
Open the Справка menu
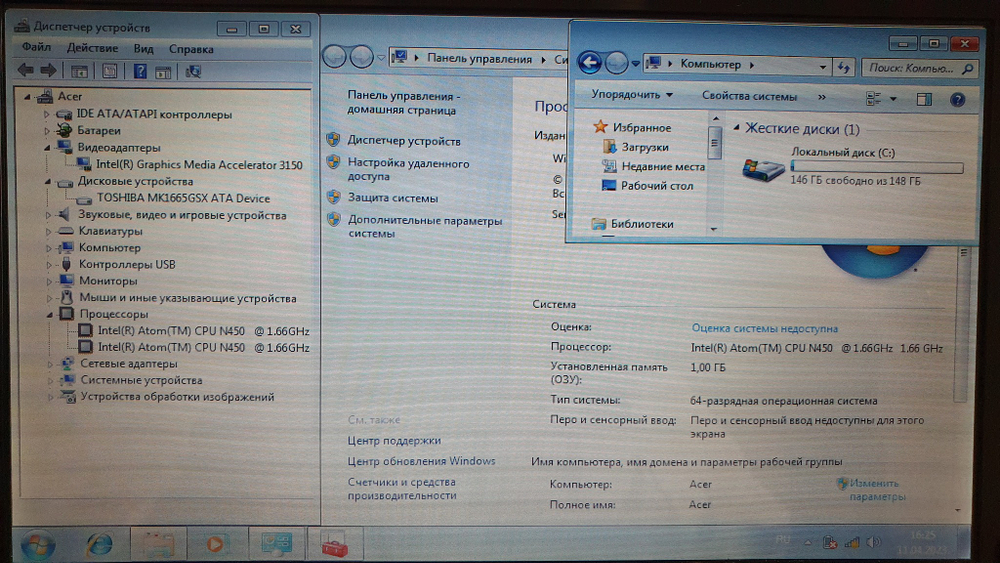tap(191, 49)
